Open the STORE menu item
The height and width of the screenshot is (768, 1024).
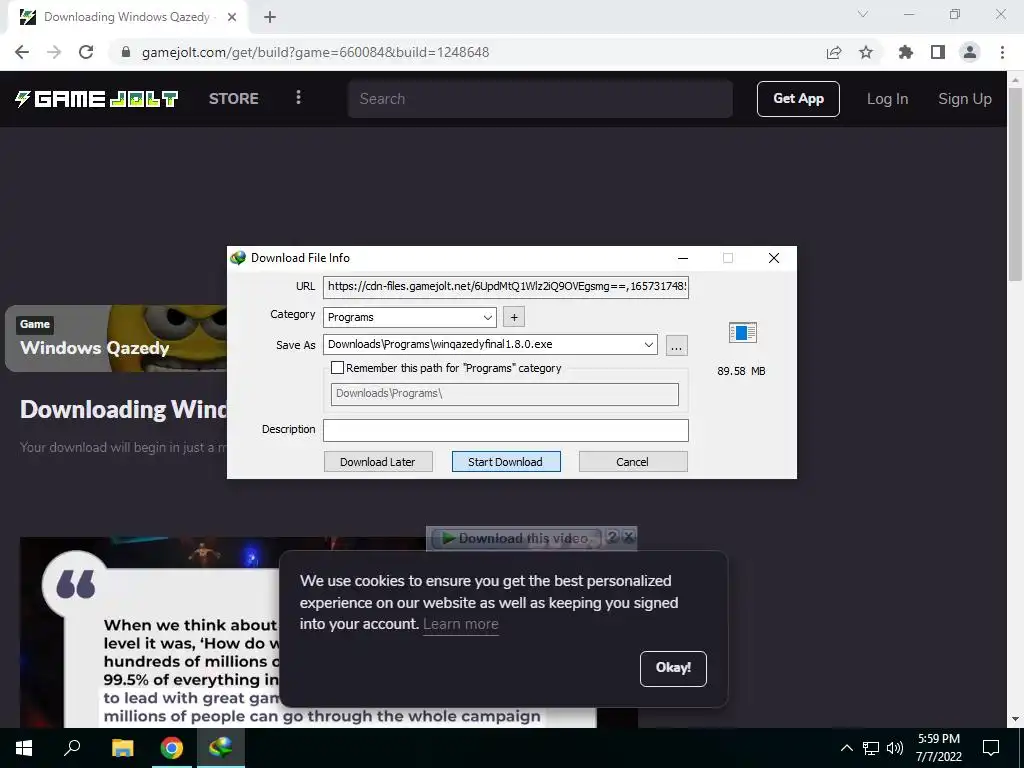234,99
